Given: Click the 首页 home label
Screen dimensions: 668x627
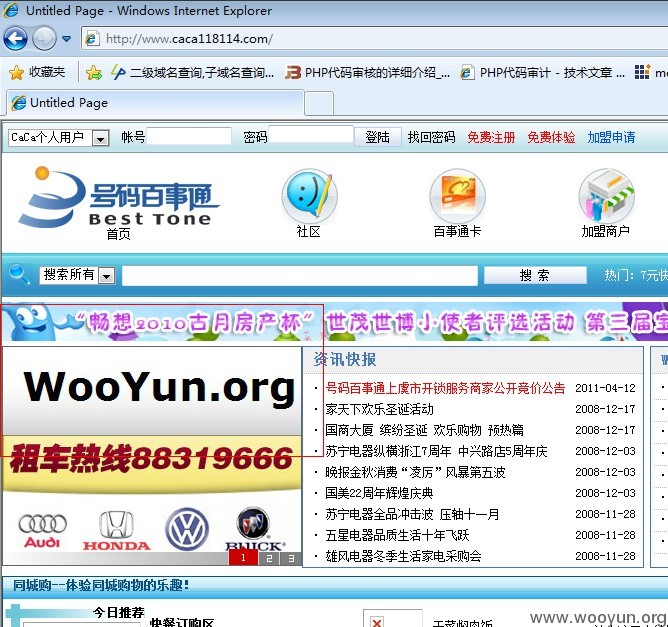Looking at the screenshot, I should coord(118,234).
